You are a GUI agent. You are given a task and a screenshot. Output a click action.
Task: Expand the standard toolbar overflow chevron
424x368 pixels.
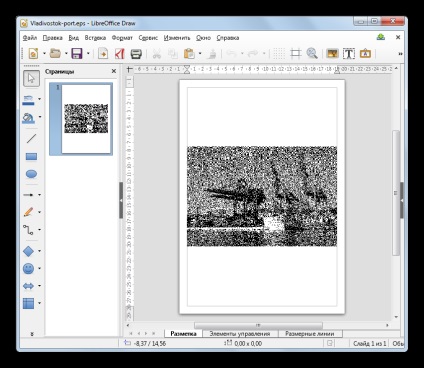coord(400,54)
